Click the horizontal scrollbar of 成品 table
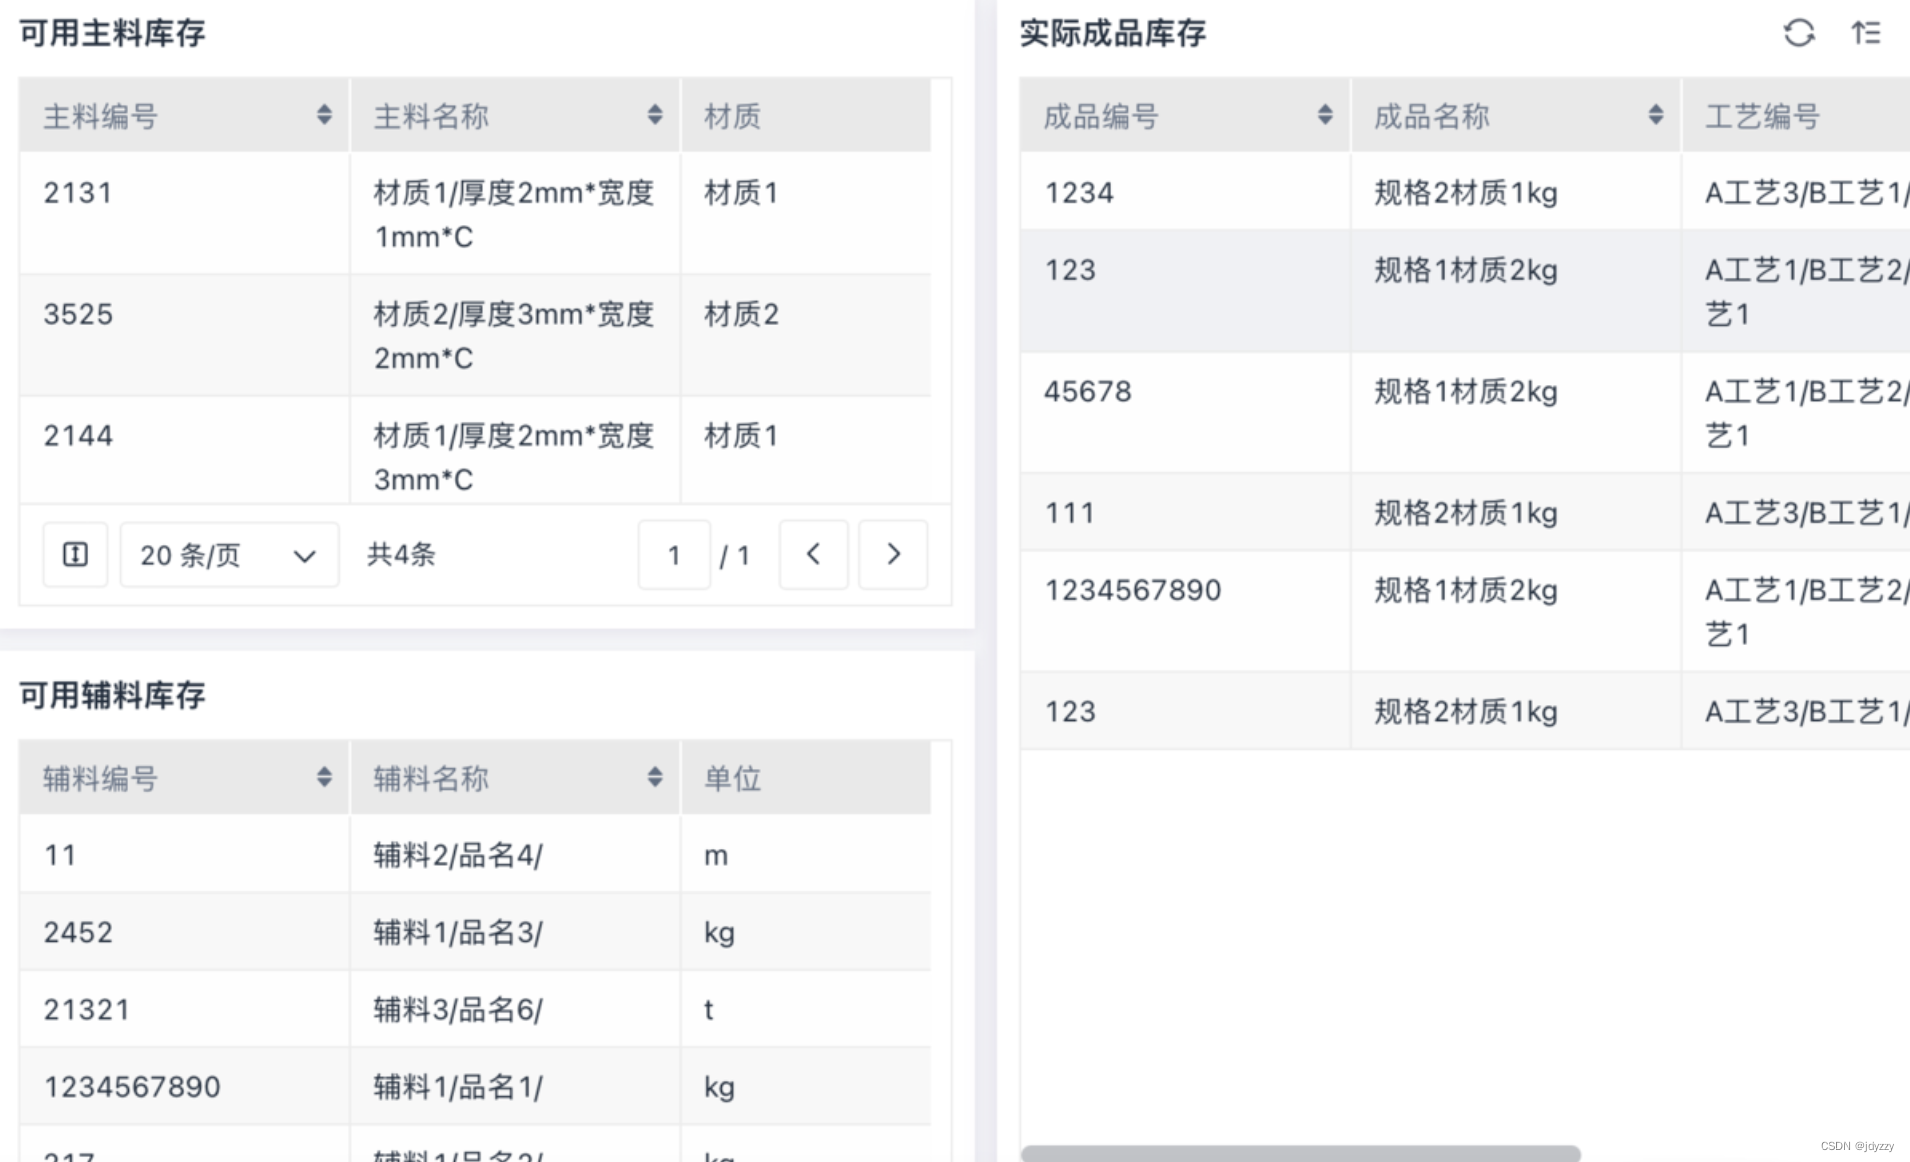Image resolution: width=1910 pixels, height=1162 pixels. coord(1300,1153)
